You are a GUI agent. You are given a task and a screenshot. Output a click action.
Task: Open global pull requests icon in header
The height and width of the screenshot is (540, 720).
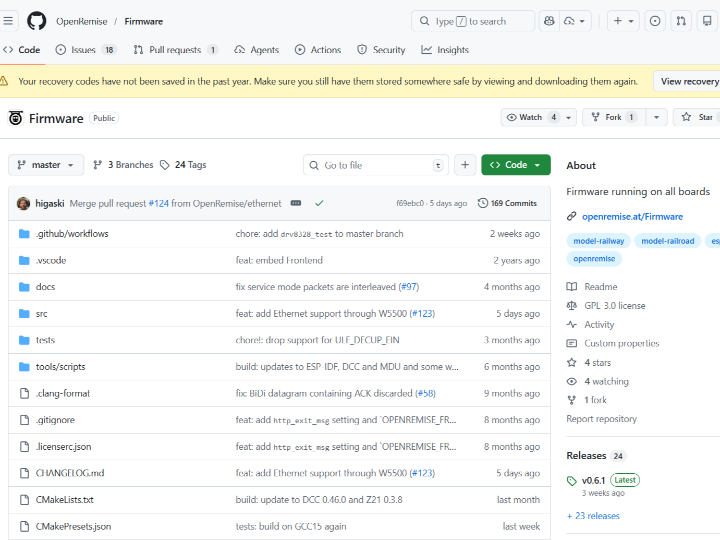tap(681, 21)
